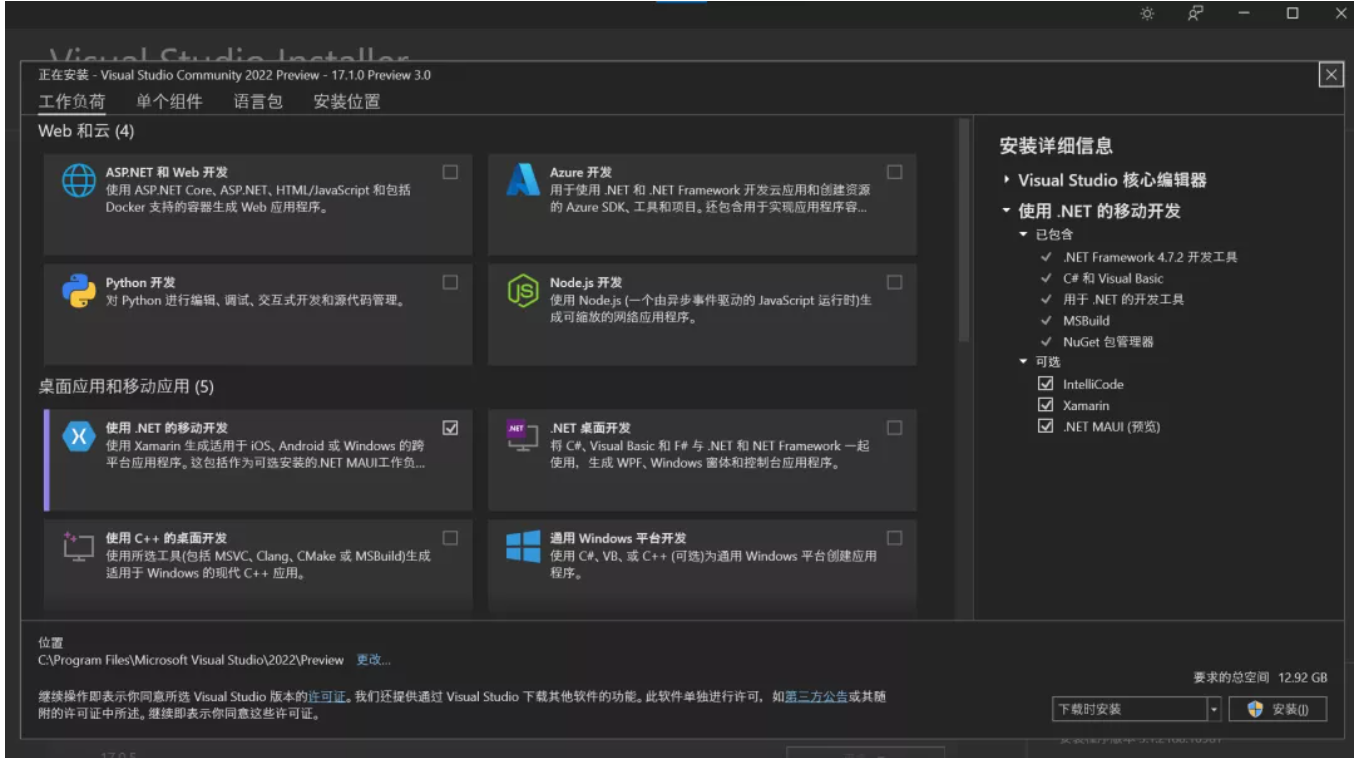Check the Azure development workload box
Image resolution: width=1354 pixels, height=758 pixels.
[894, 172]
